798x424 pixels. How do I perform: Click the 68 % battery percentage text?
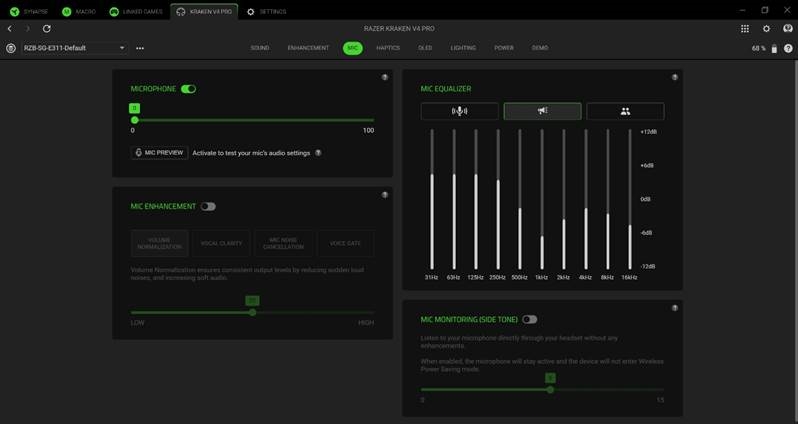[758, 48]
